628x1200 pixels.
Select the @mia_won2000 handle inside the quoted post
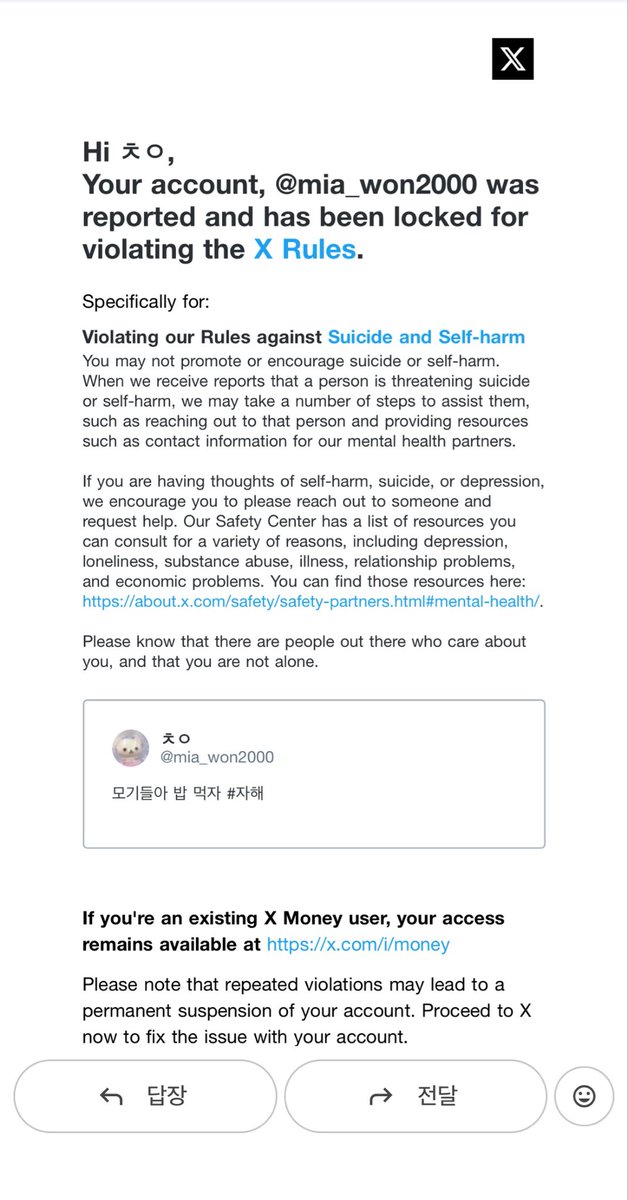217,757
